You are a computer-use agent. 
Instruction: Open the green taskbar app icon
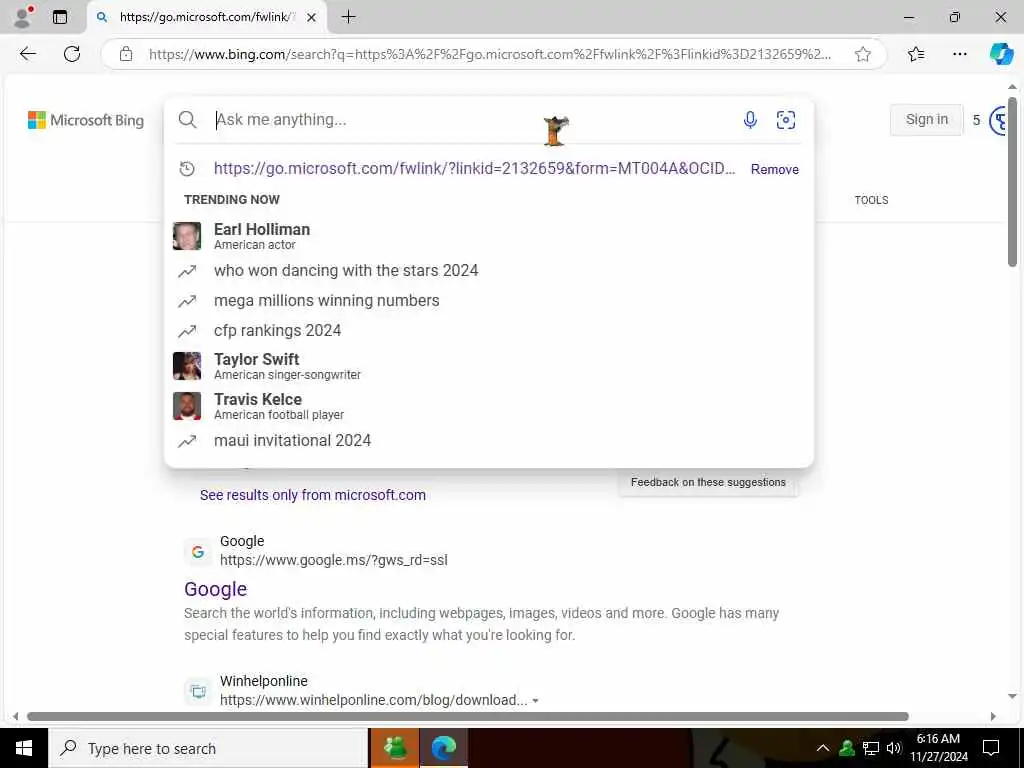(394, 748)
